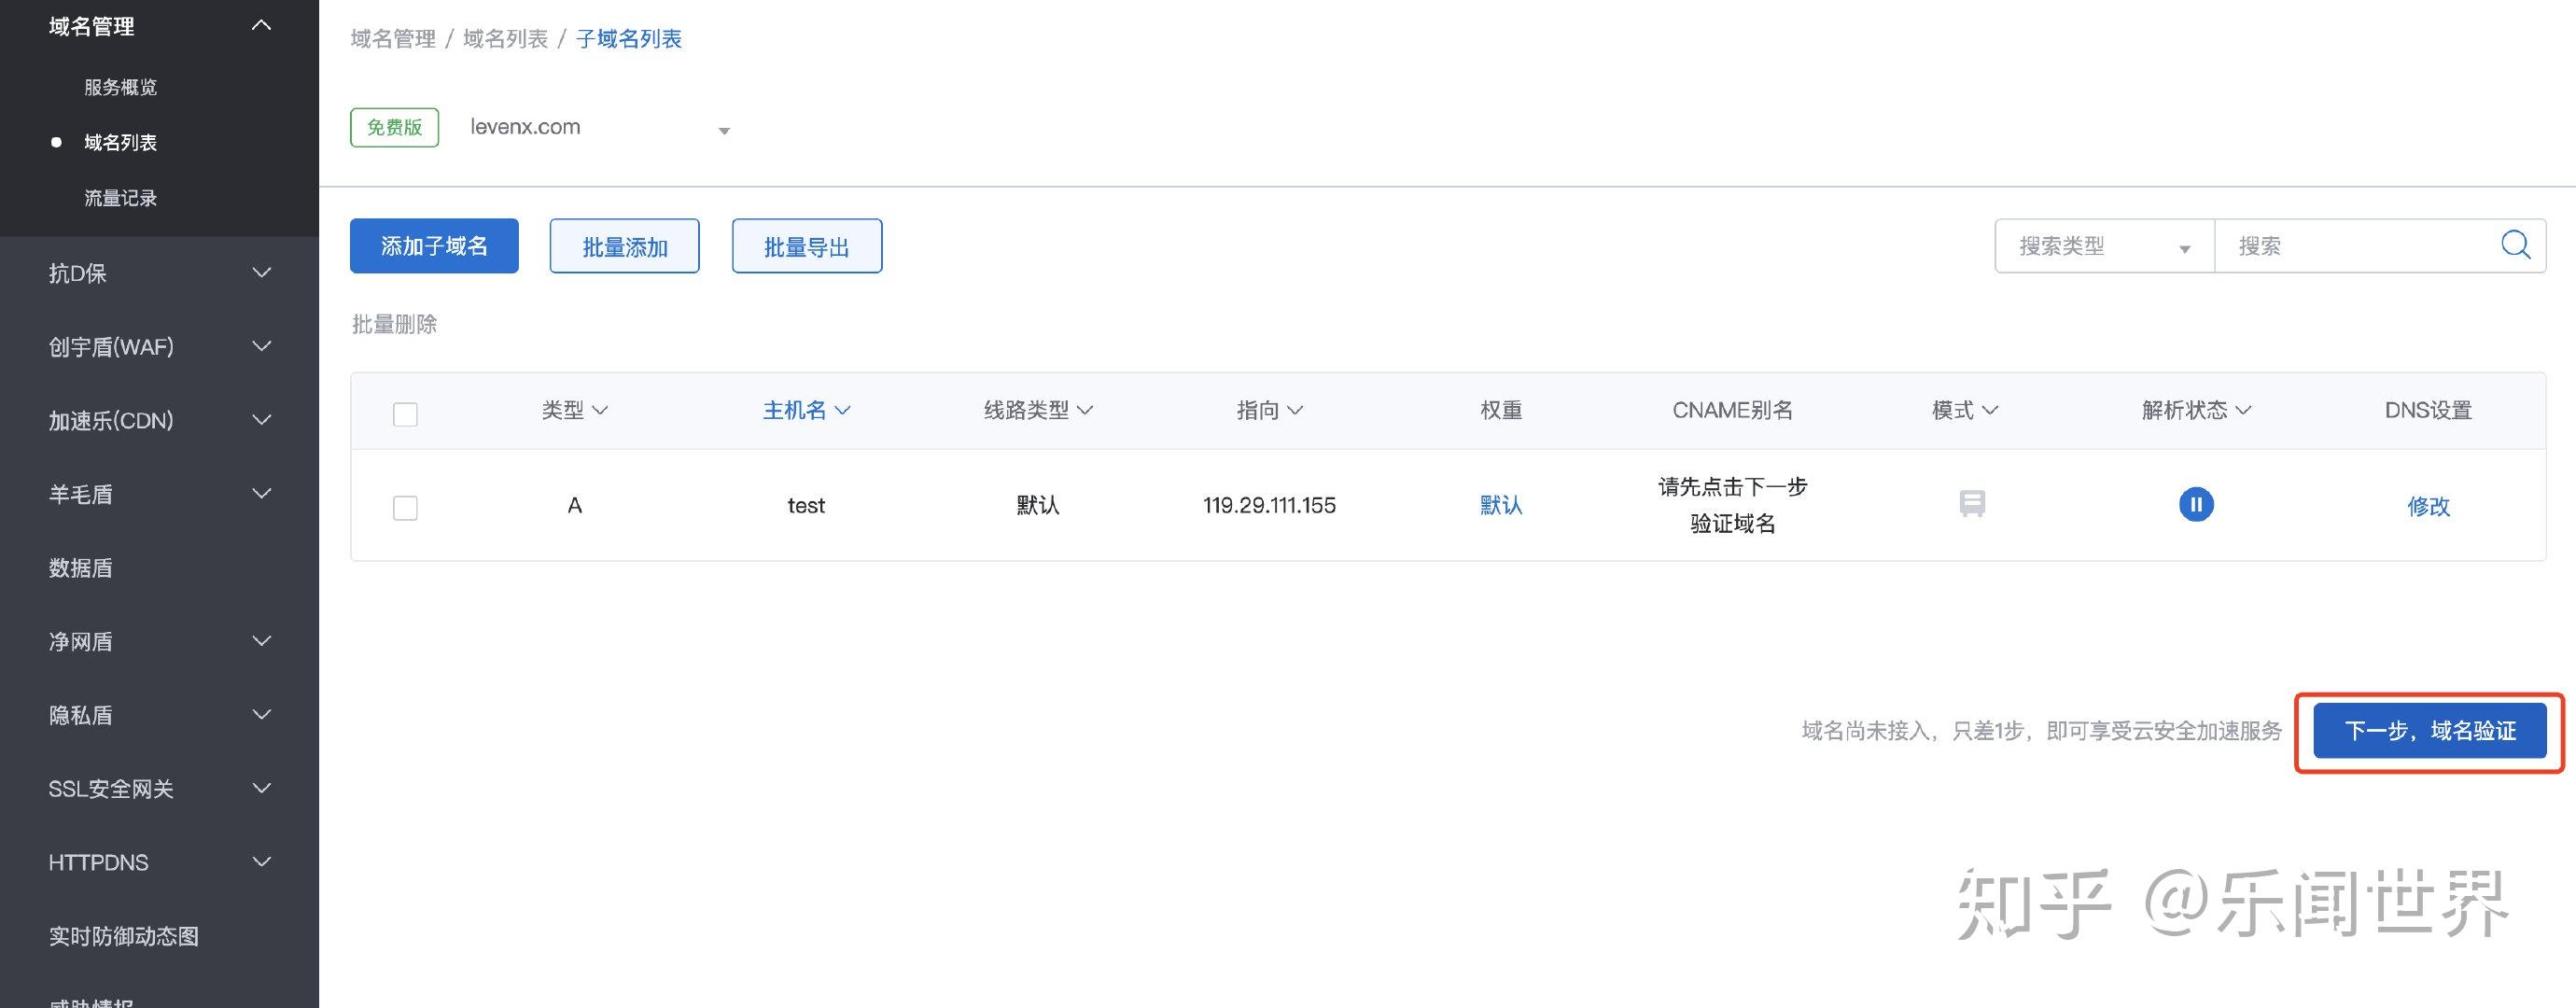Image resolution: width=2576 pixels, height=1008 pixels.
Task: Click the 批量导出 button
Action: click(x=806, y=246)
